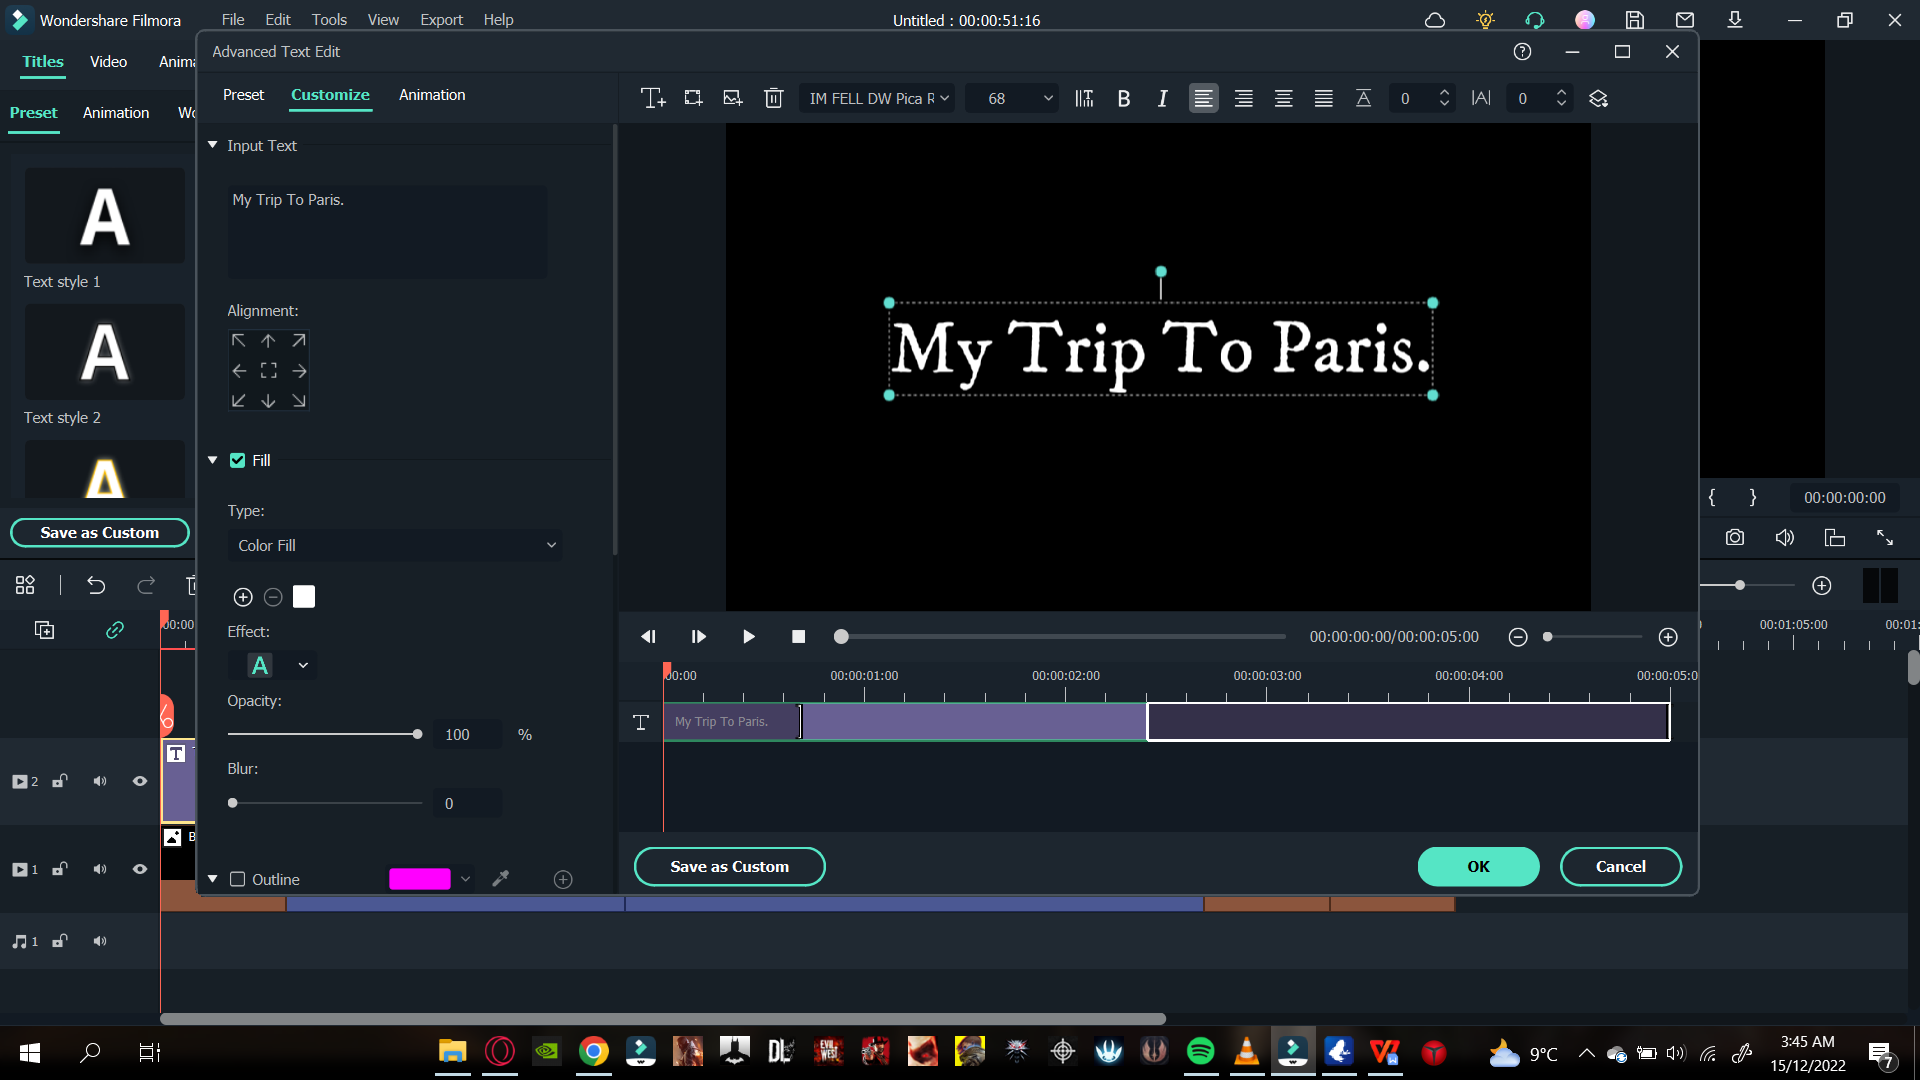
Task: Click the center alignment icon
Action: [x=1244, y=98]
